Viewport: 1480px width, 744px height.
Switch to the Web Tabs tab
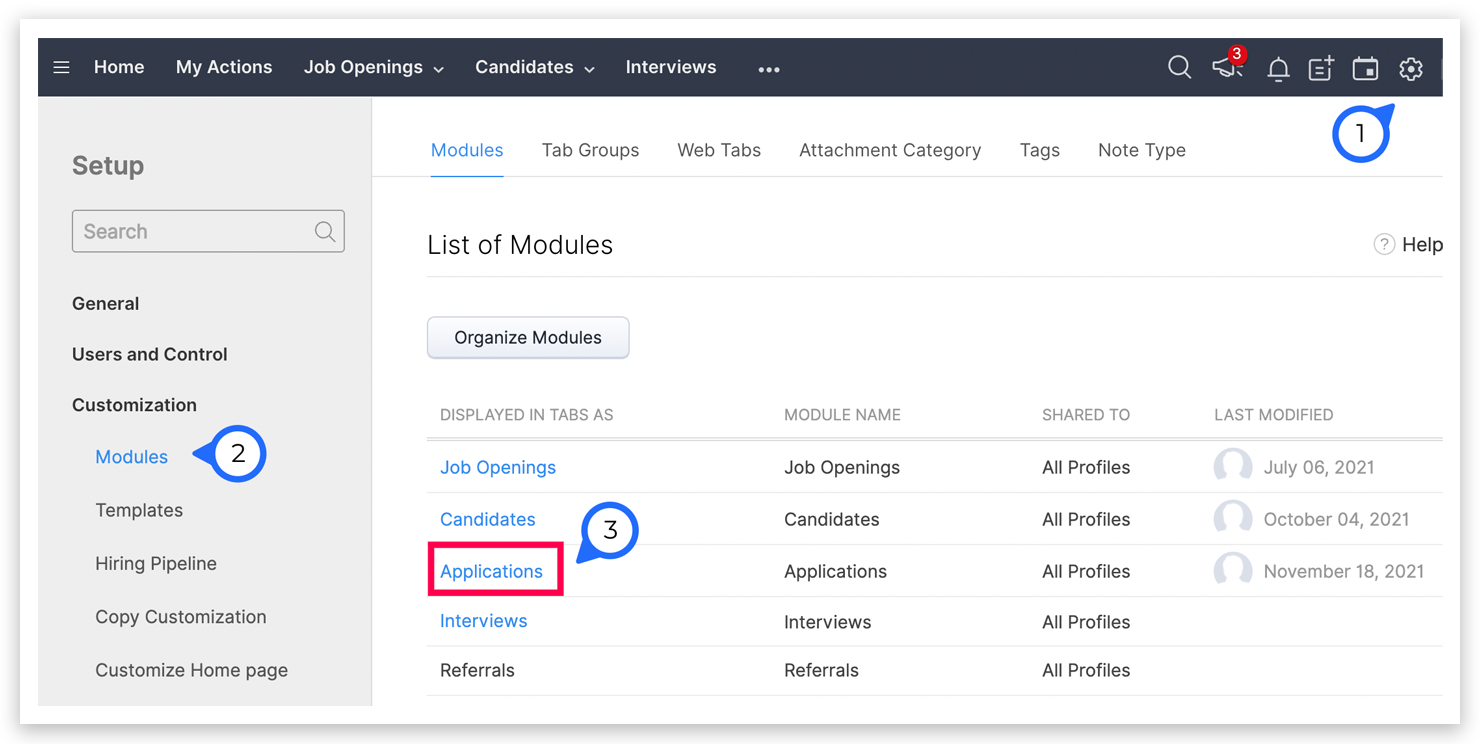[x=719, y=150]
